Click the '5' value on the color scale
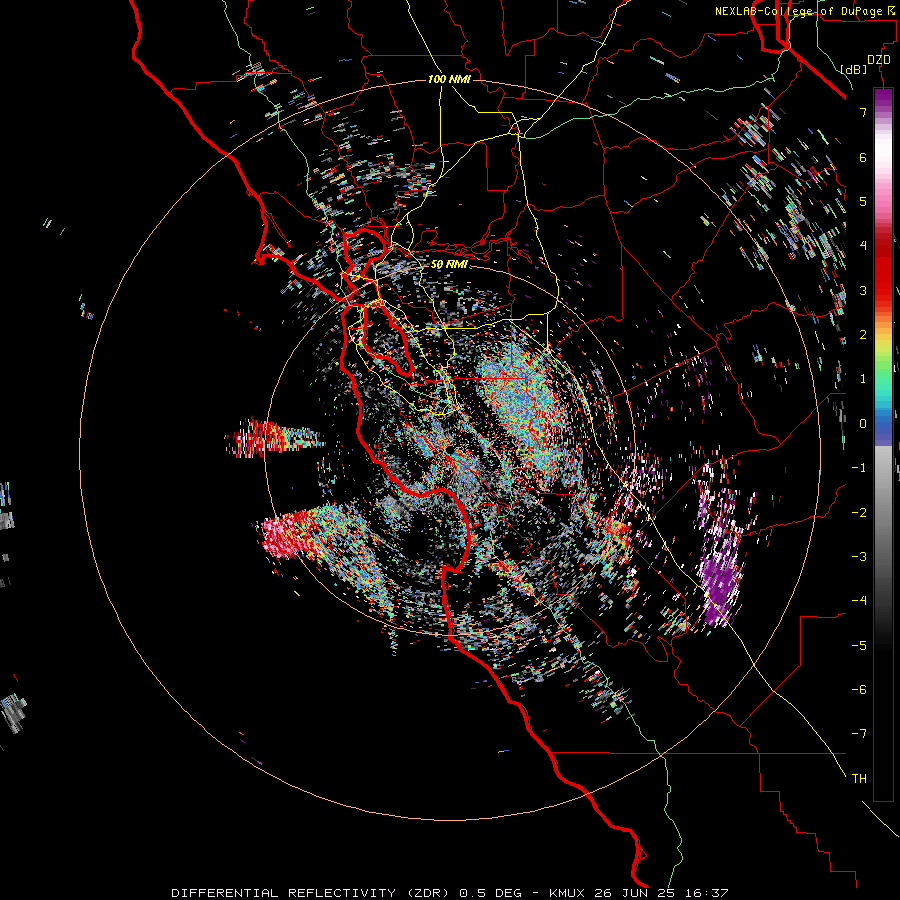This screenshot has height=900, width=900. click(x=863, y=201)
